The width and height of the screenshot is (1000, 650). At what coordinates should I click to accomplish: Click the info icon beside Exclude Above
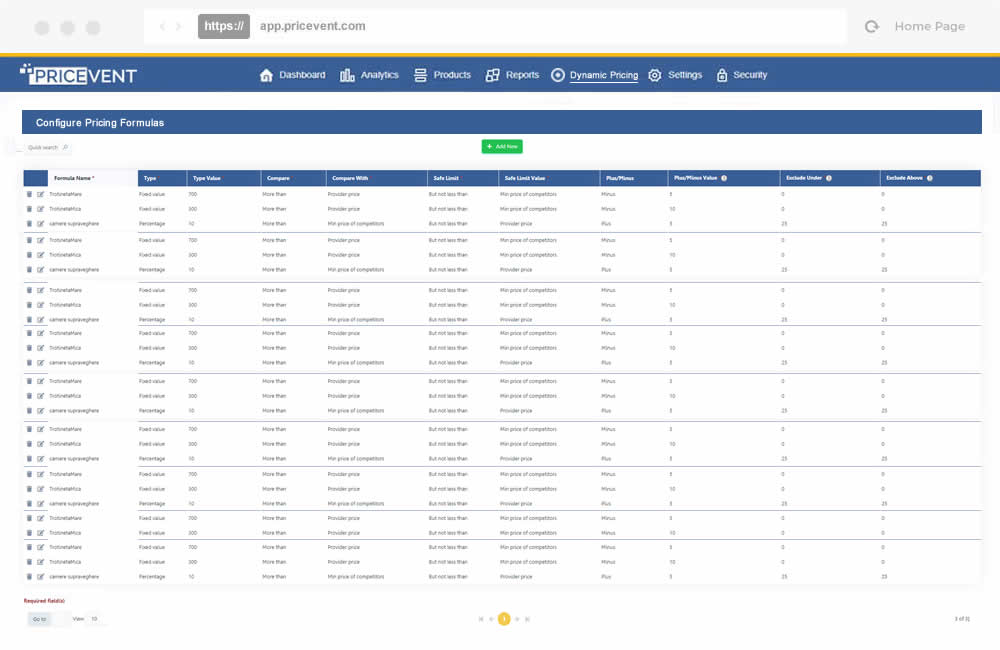[929, 178]
